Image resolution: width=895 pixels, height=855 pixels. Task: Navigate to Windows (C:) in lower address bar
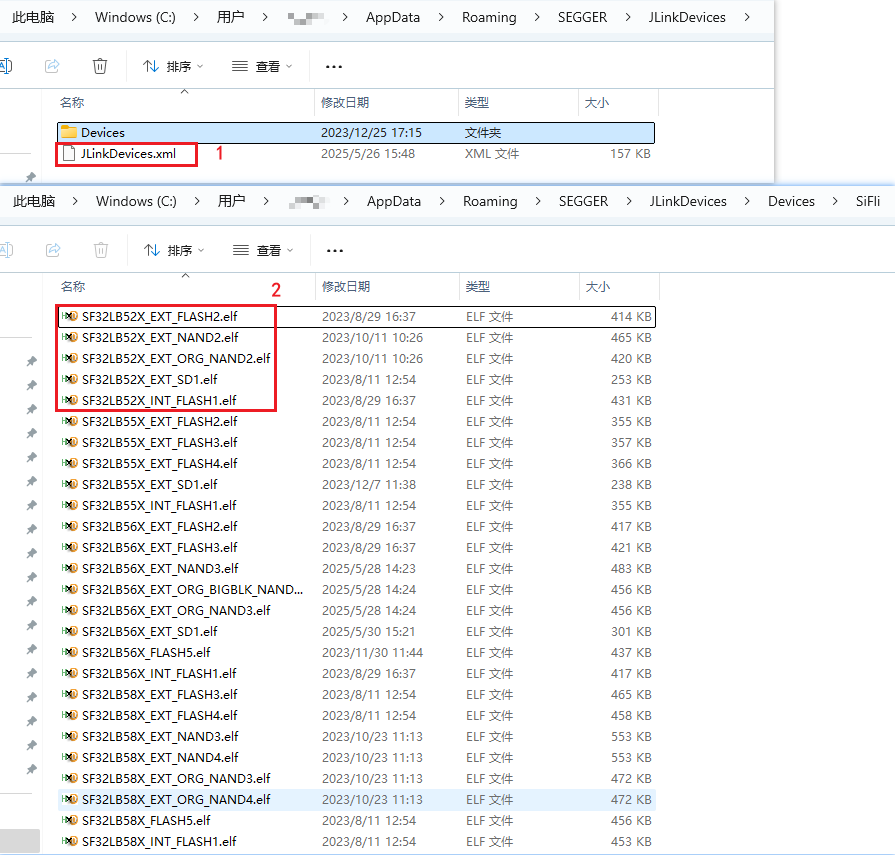136,201
